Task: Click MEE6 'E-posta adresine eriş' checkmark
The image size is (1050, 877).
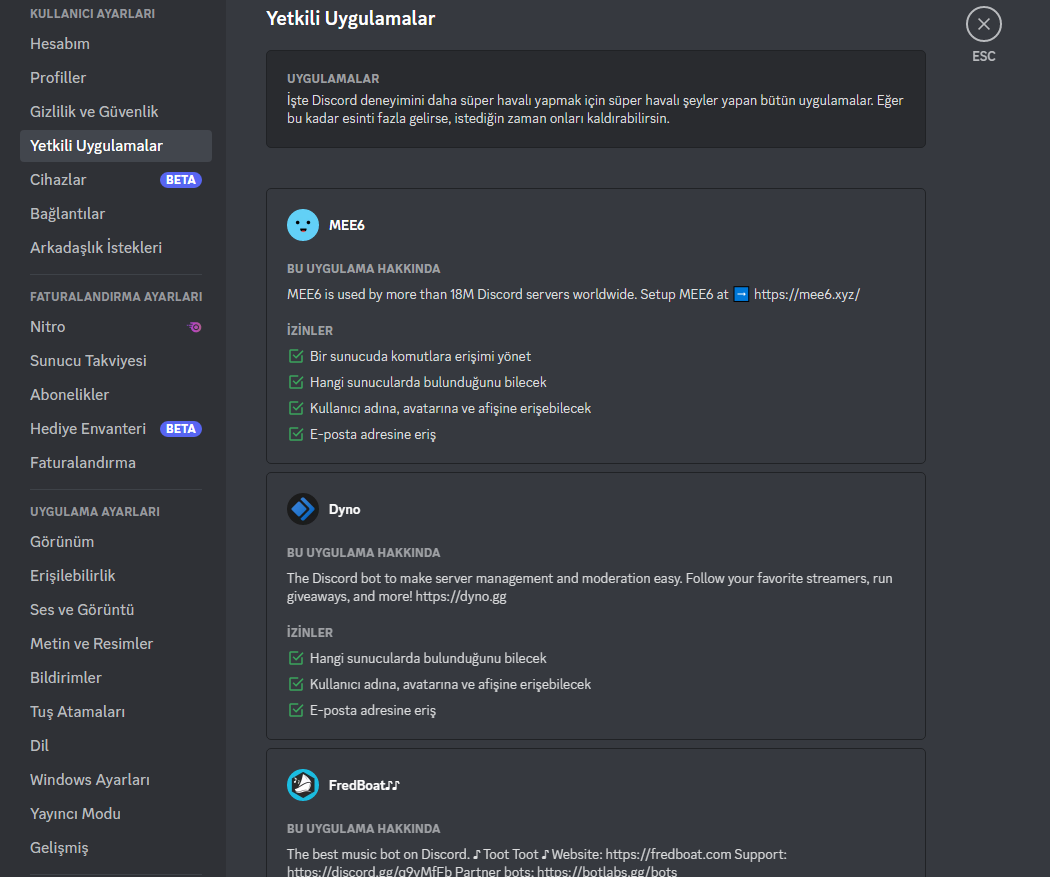Action: pyautogui.click(x=296, y=434)
